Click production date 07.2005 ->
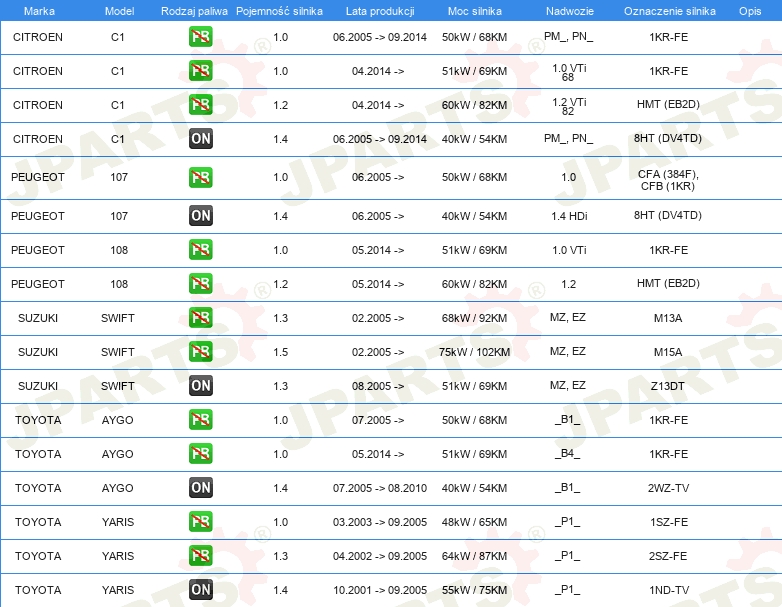This screenshot has height=607, width=782. 378,420
